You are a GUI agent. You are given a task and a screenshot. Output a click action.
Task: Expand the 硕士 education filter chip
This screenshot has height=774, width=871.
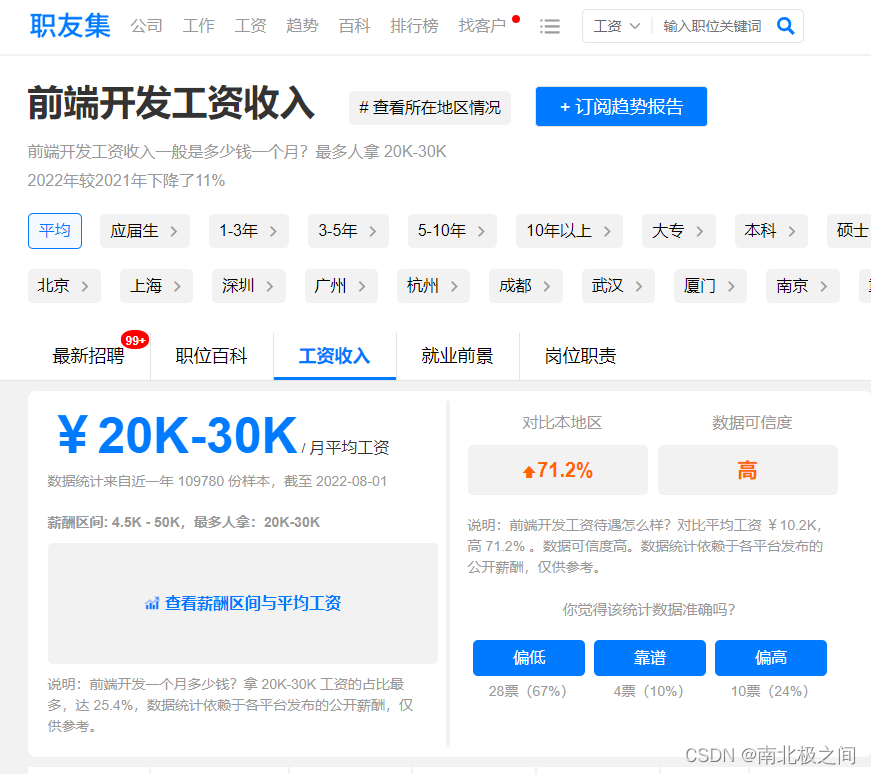pyautogui.click(x=851, y=230)
